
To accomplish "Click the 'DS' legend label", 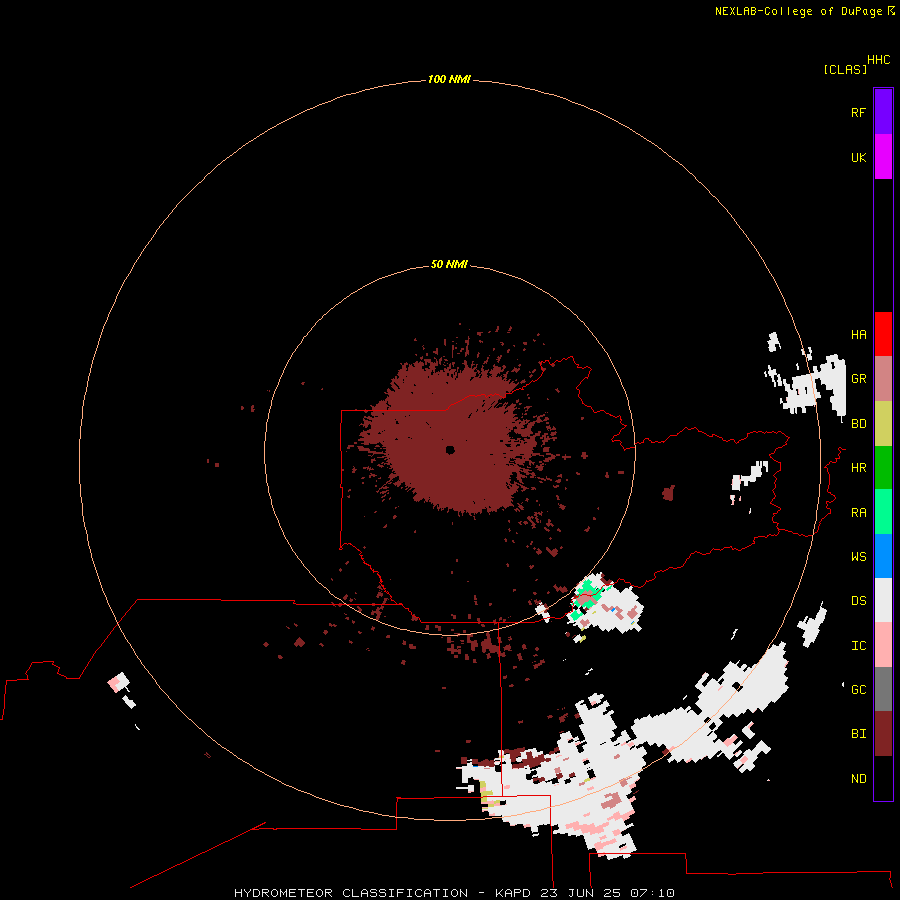I will (858, 601).
